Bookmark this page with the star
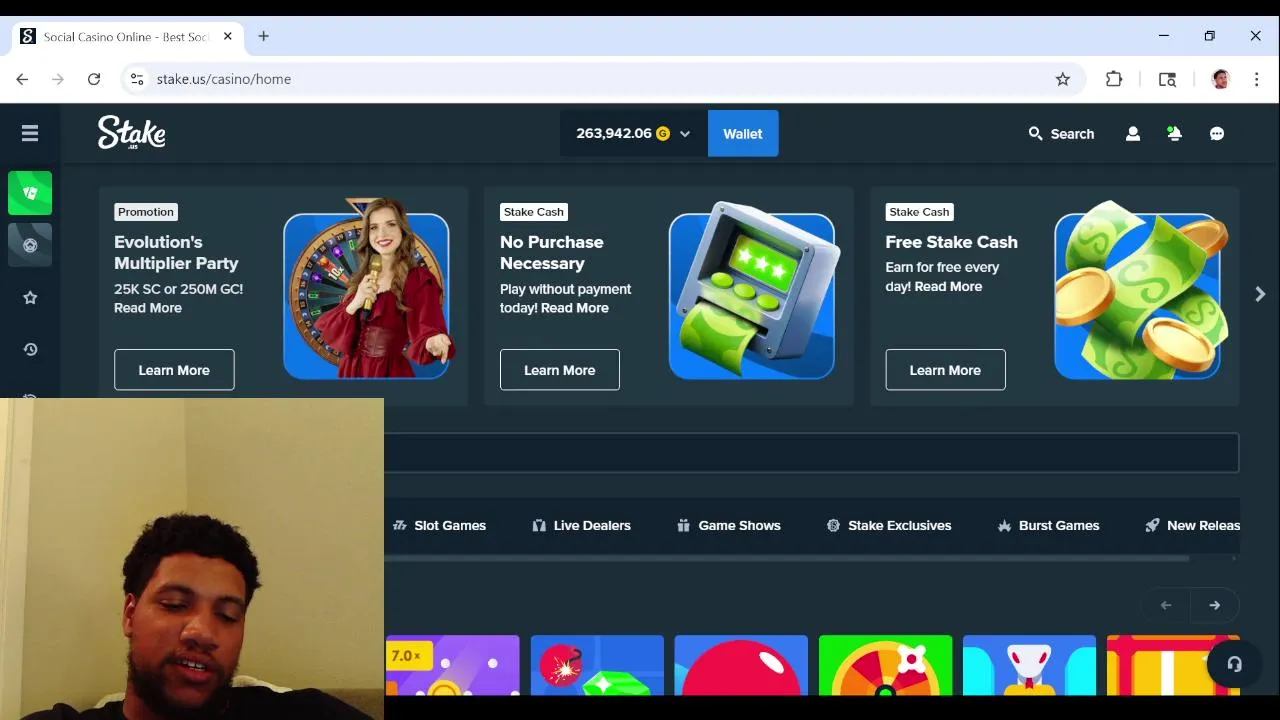 [1063, 79]
